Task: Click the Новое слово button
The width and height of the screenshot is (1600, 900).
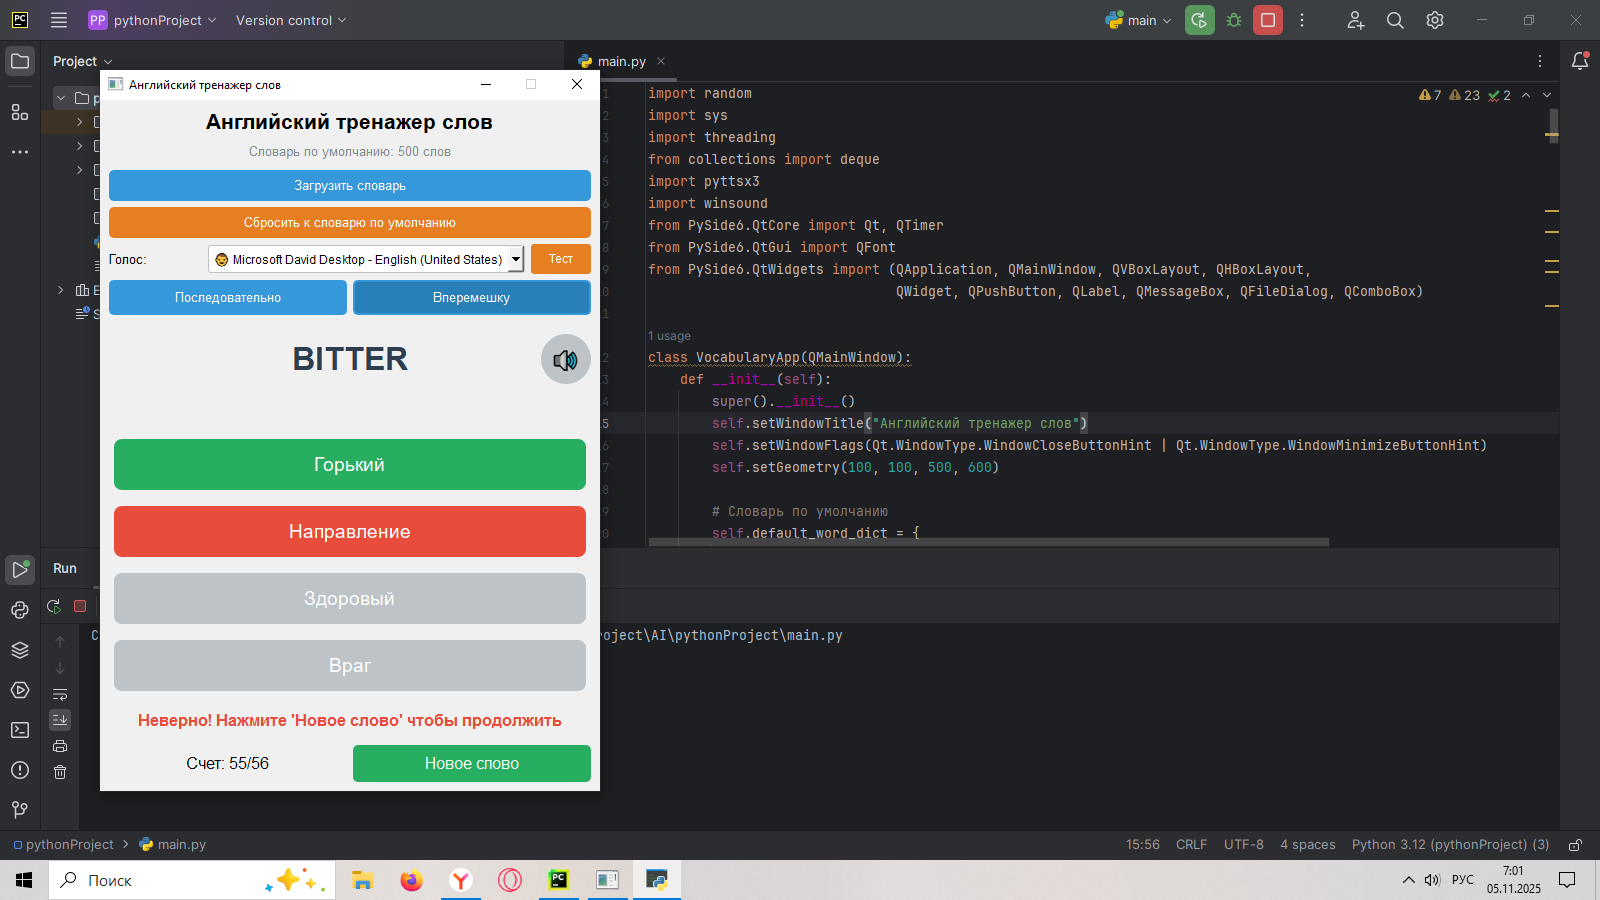Action: coord(471,763)
